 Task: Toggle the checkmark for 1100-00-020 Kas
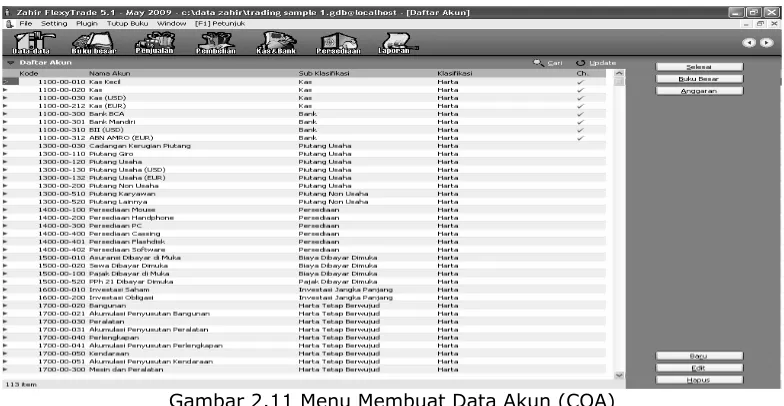580,90
